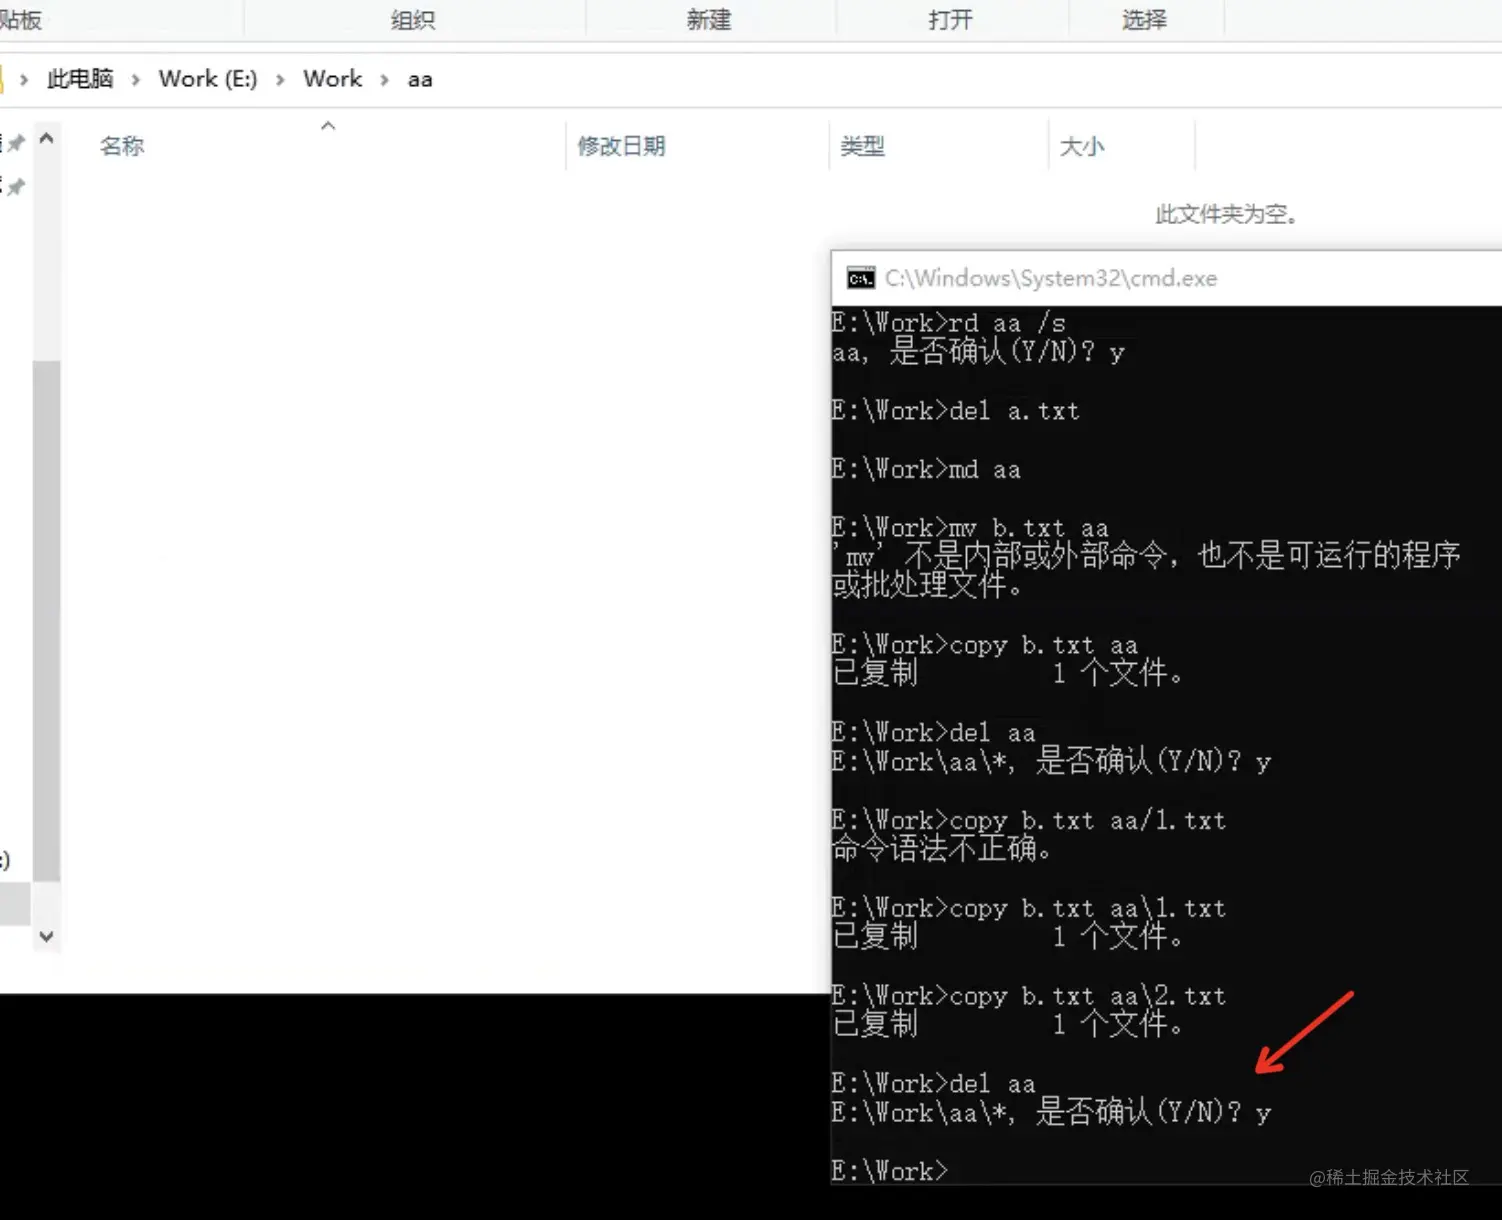Sort by 类型 column header
1502x1220 pixels.
pos(862,146)
